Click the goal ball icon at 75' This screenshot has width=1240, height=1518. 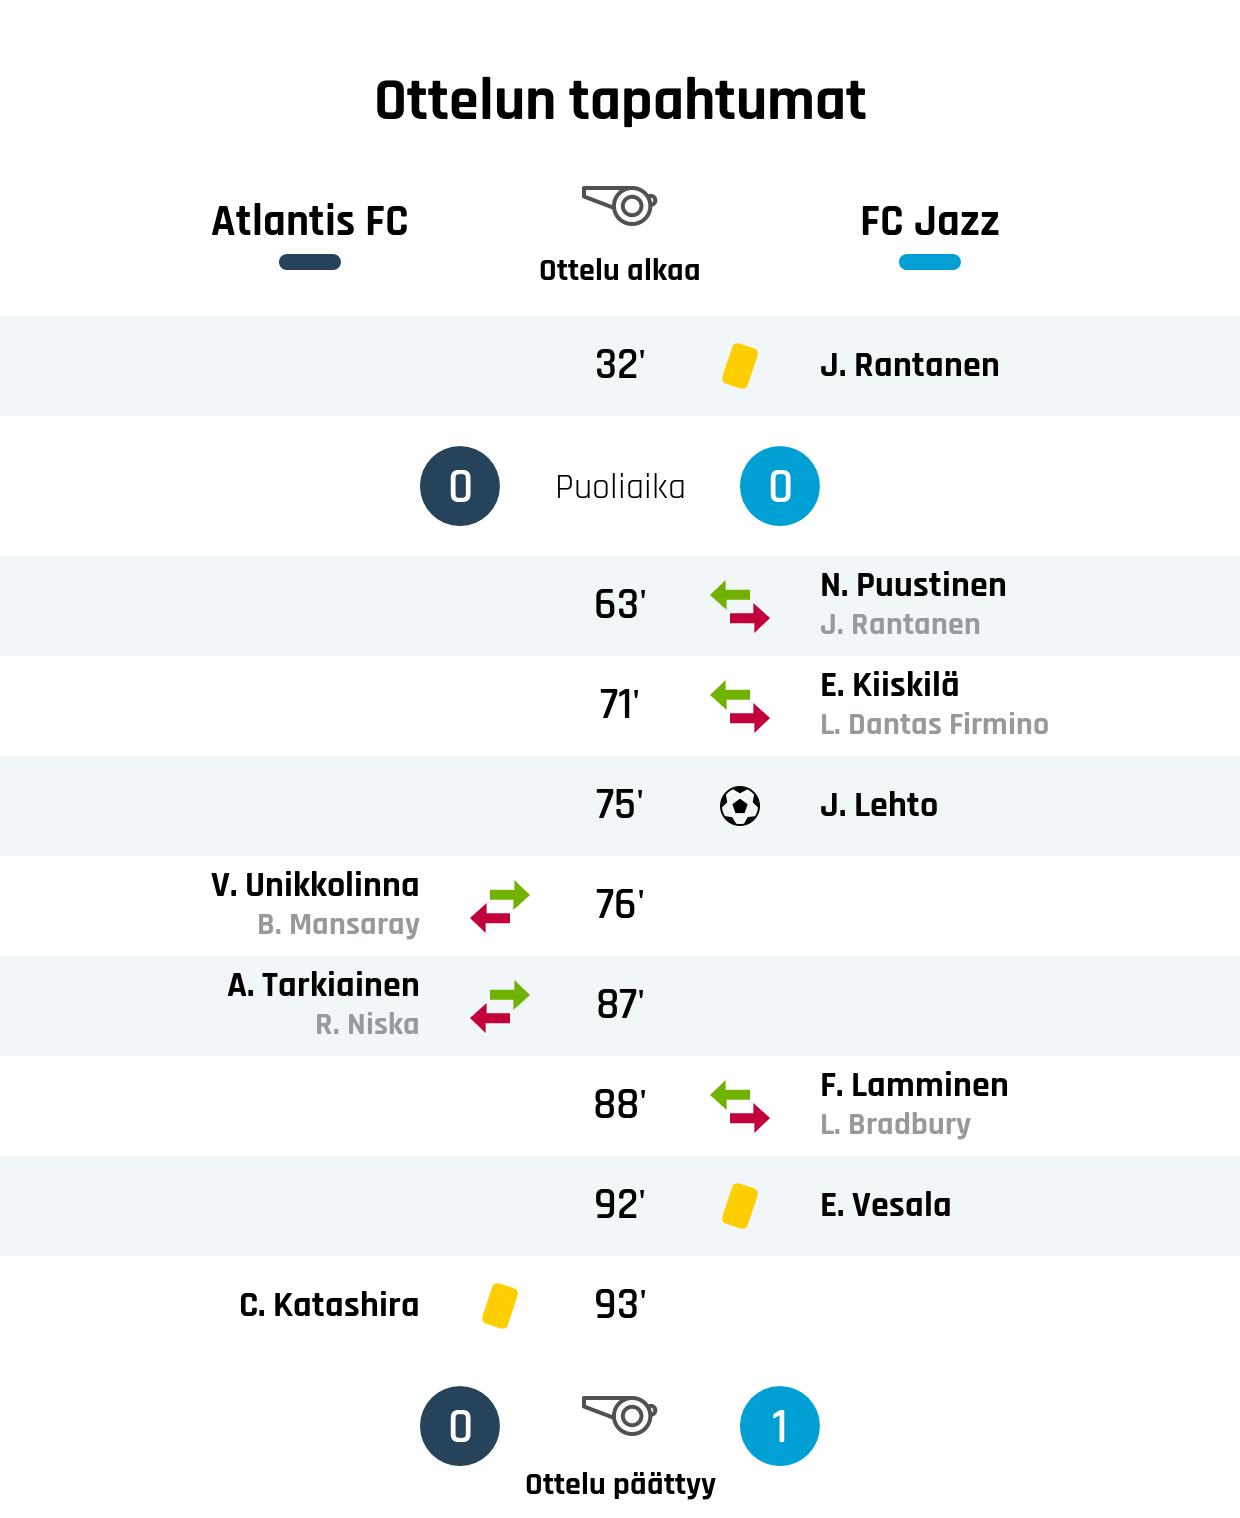pos(740,805)
